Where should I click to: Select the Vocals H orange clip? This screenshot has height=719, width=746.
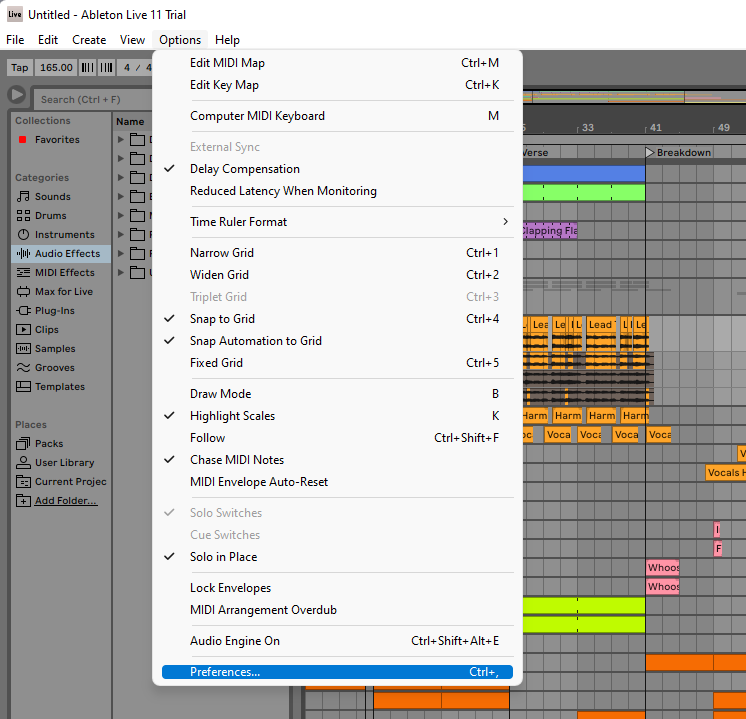coord(726,473)
